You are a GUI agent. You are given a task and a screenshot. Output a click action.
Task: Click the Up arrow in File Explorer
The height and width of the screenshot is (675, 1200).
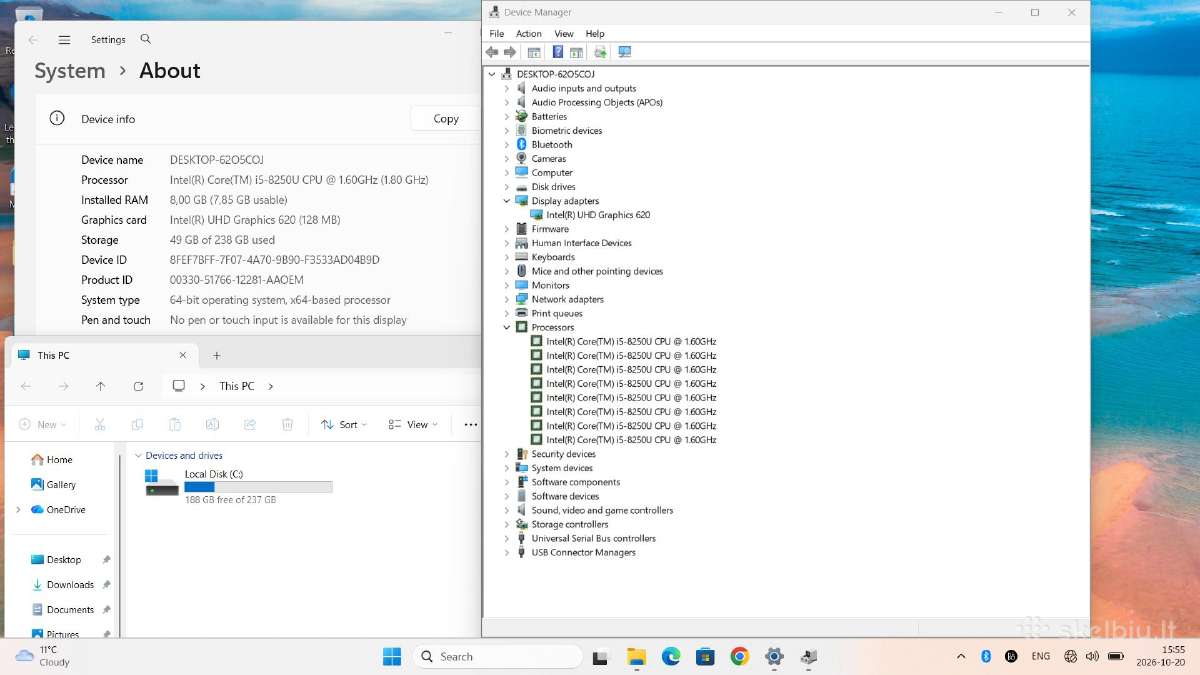pos(100,386)
